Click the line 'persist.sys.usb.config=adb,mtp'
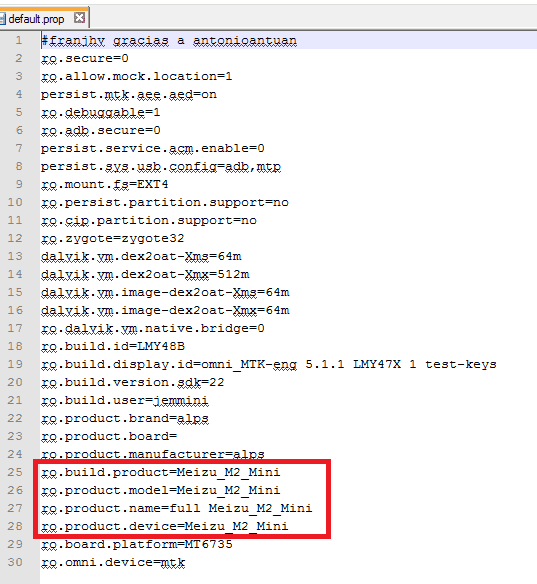 pyautogui.click(x=161, y=166)
